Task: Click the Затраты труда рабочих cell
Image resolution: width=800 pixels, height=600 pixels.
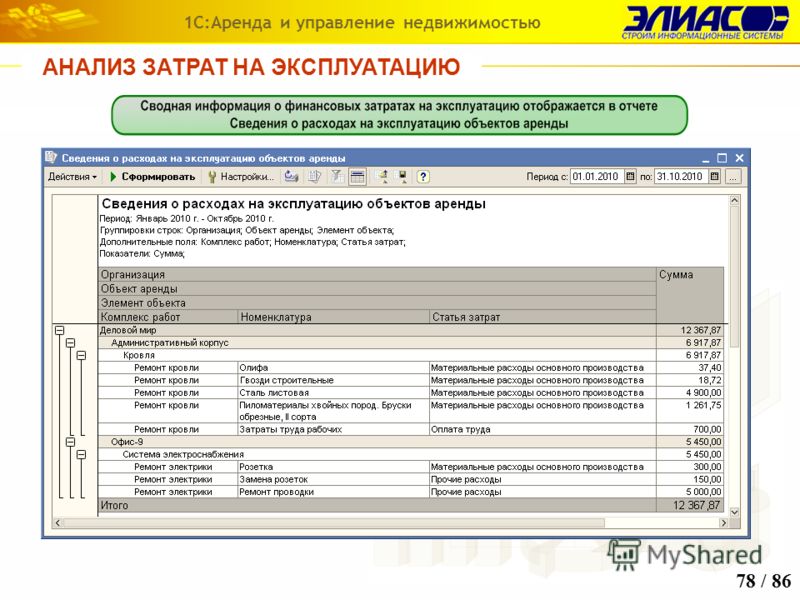Action: click(x=333, y=430)
